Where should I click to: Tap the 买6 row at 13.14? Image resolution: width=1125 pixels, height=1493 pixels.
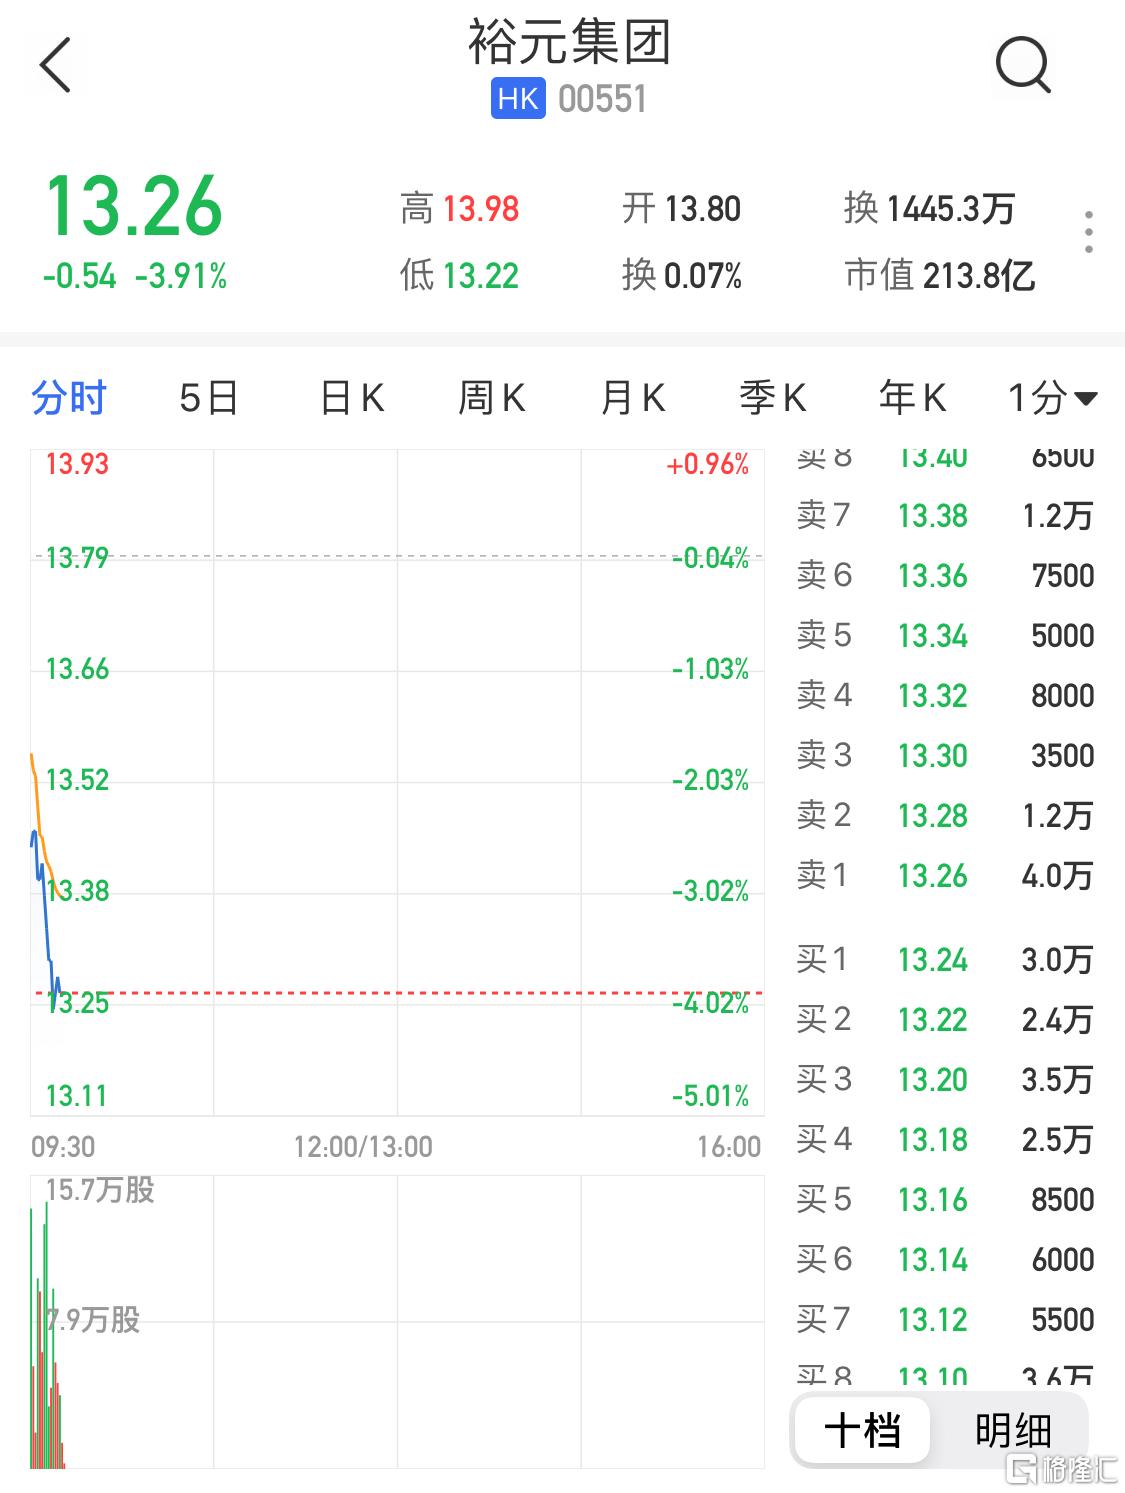(945, 1260)
